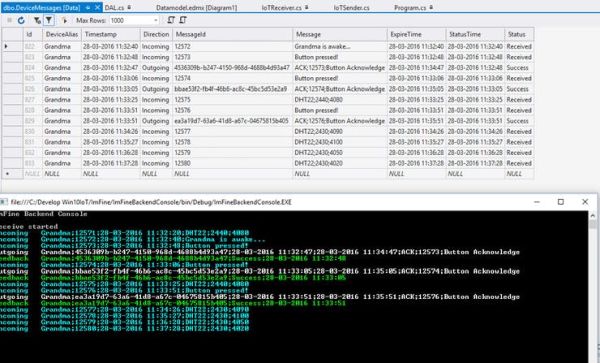The height and width of the screenshot is (363, 600).
Task: Sort by the Message column header
Action: (340, 34)
